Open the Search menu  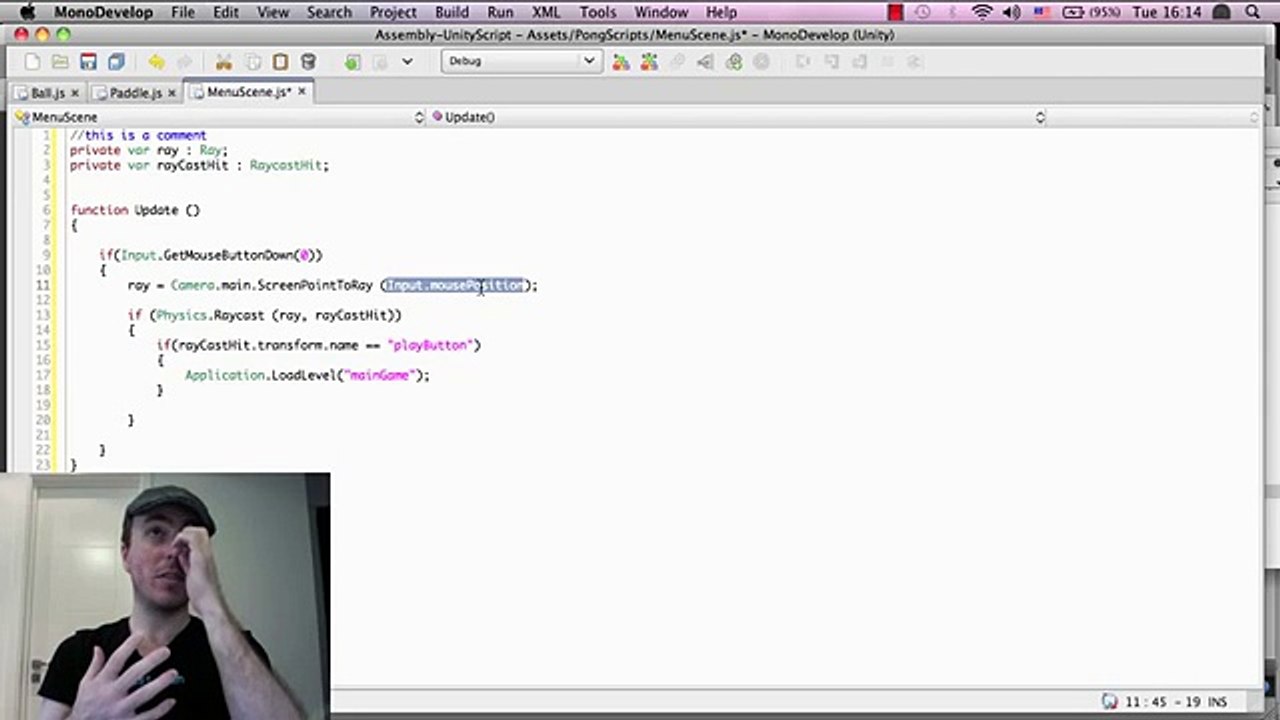click(329, 12)
